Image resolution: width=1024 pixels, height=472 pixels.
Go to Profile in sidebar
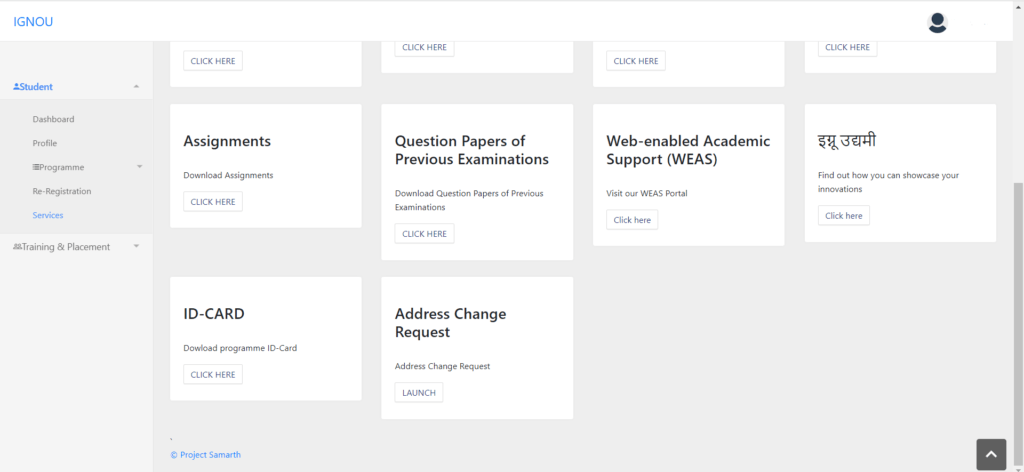point(45,143)
